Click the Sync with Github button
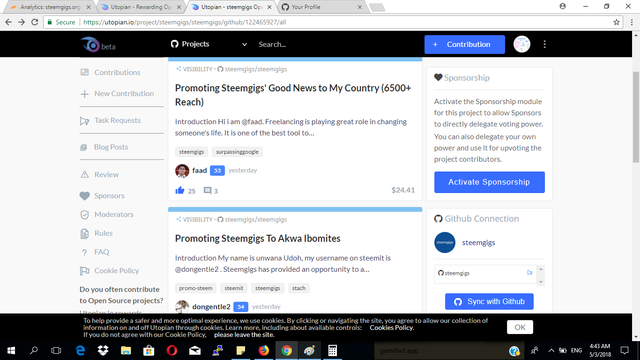640x360 pixels. (489, 302)
